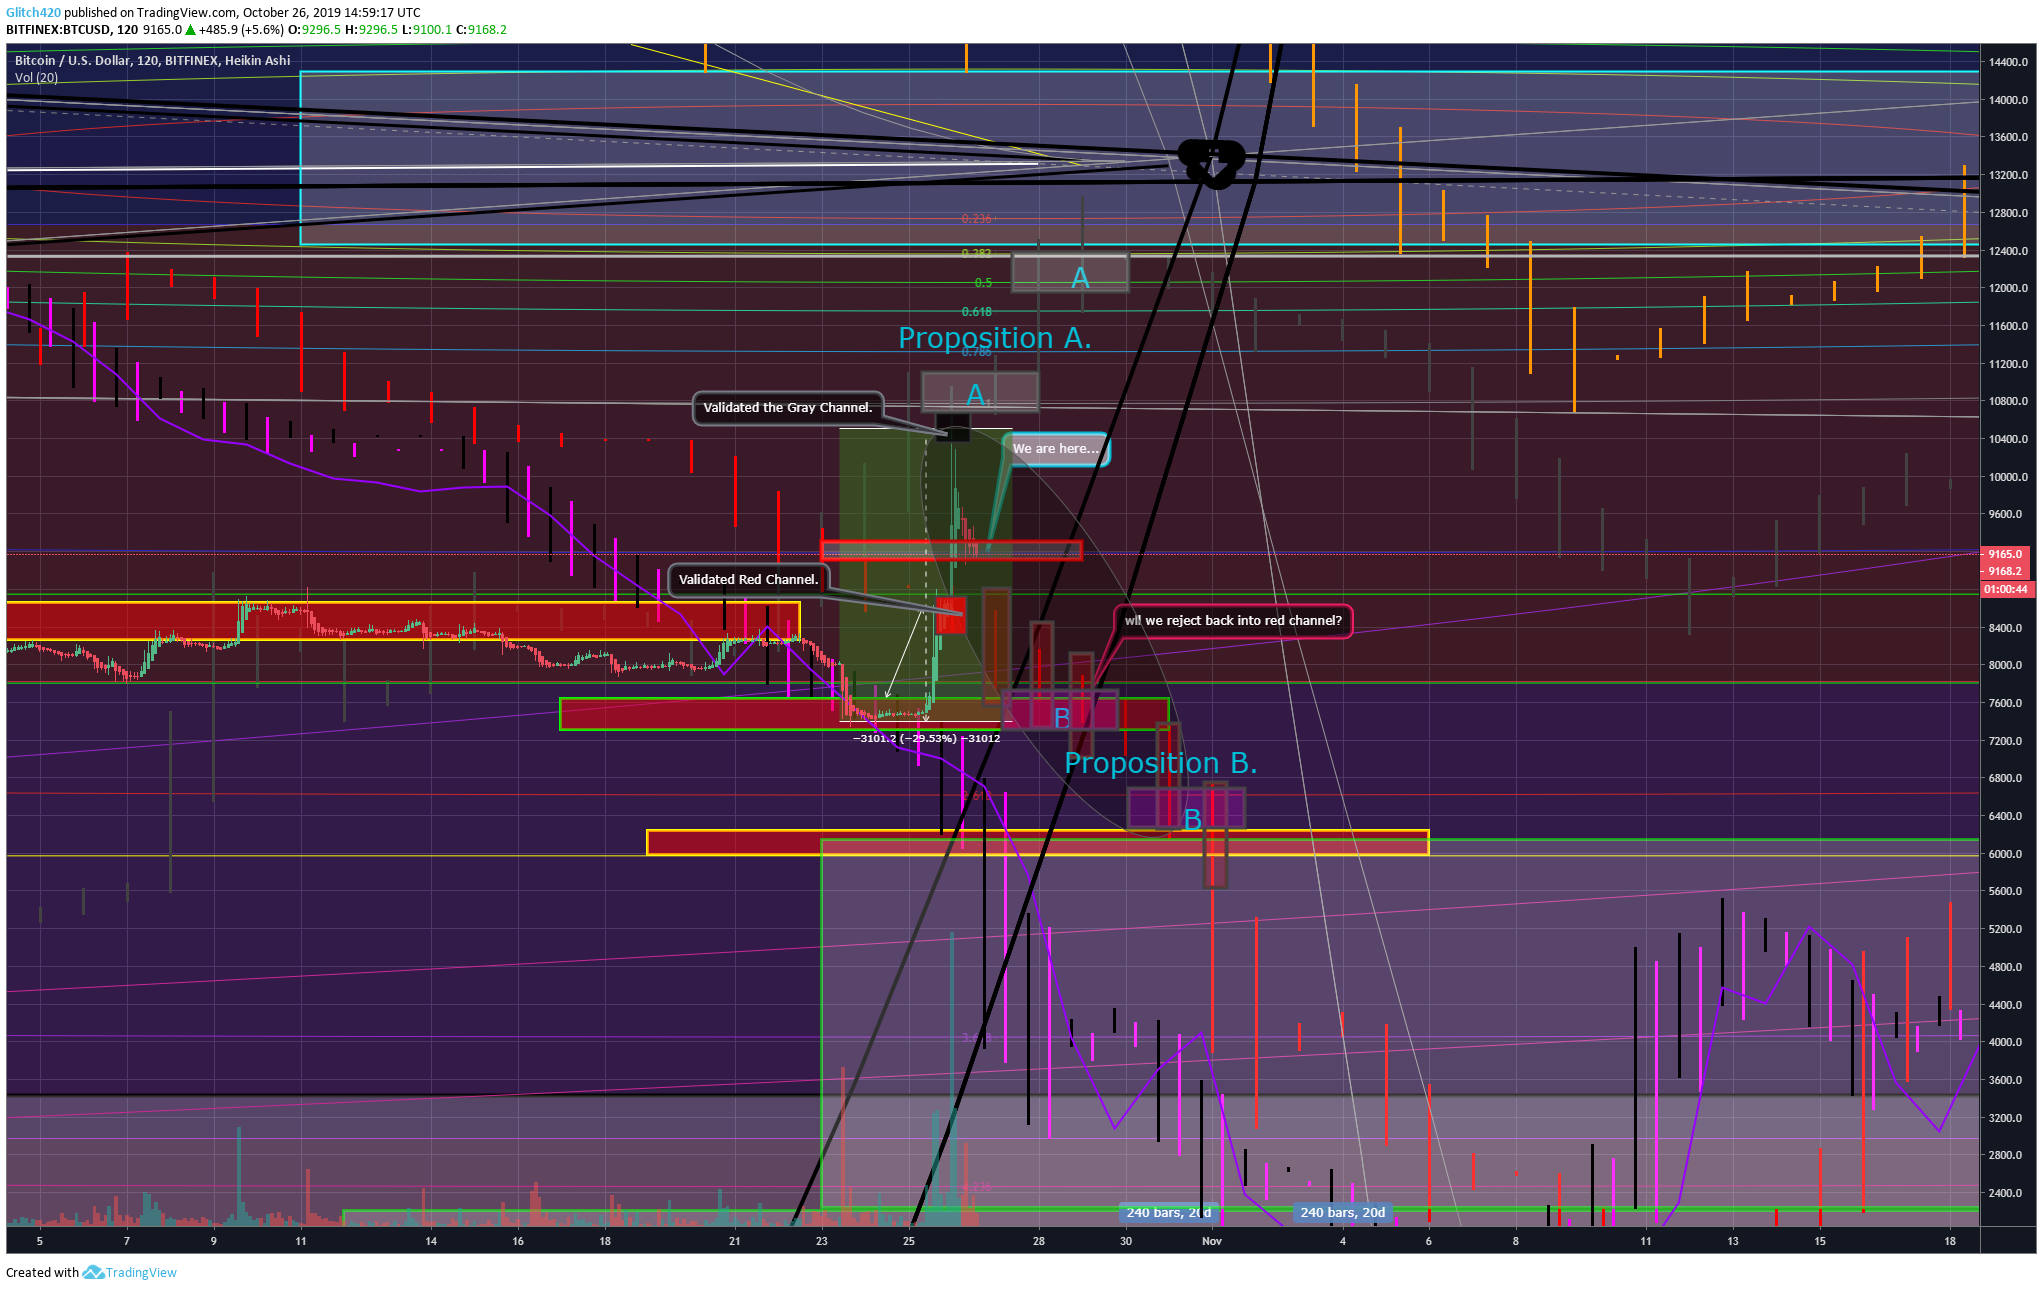
Task: Click date 28 on the time axis
Action: (1039, 1241)
